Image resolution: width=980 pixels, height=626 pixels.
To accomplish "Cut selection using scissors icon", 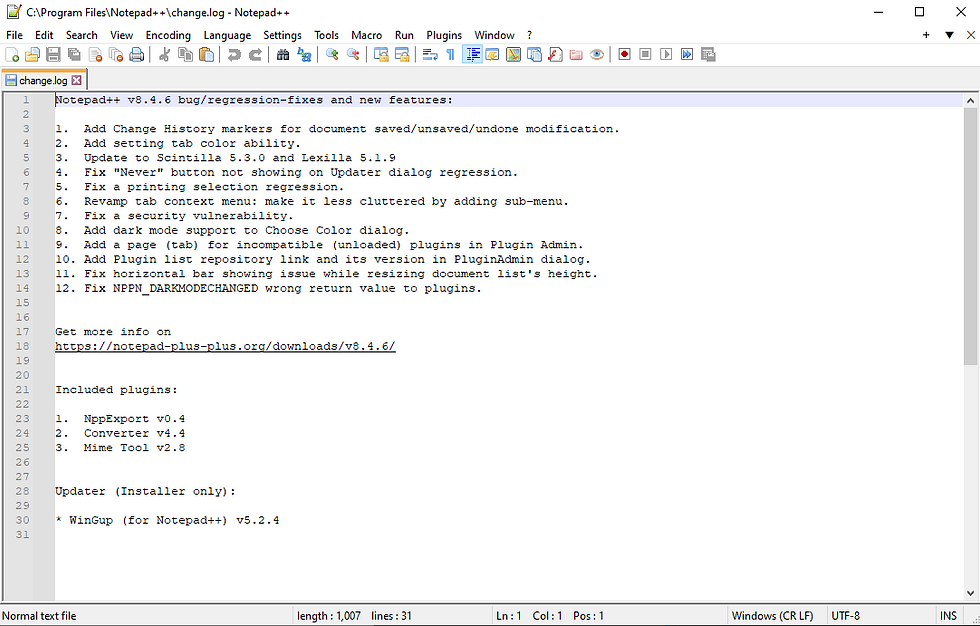I will coord(164,55).
